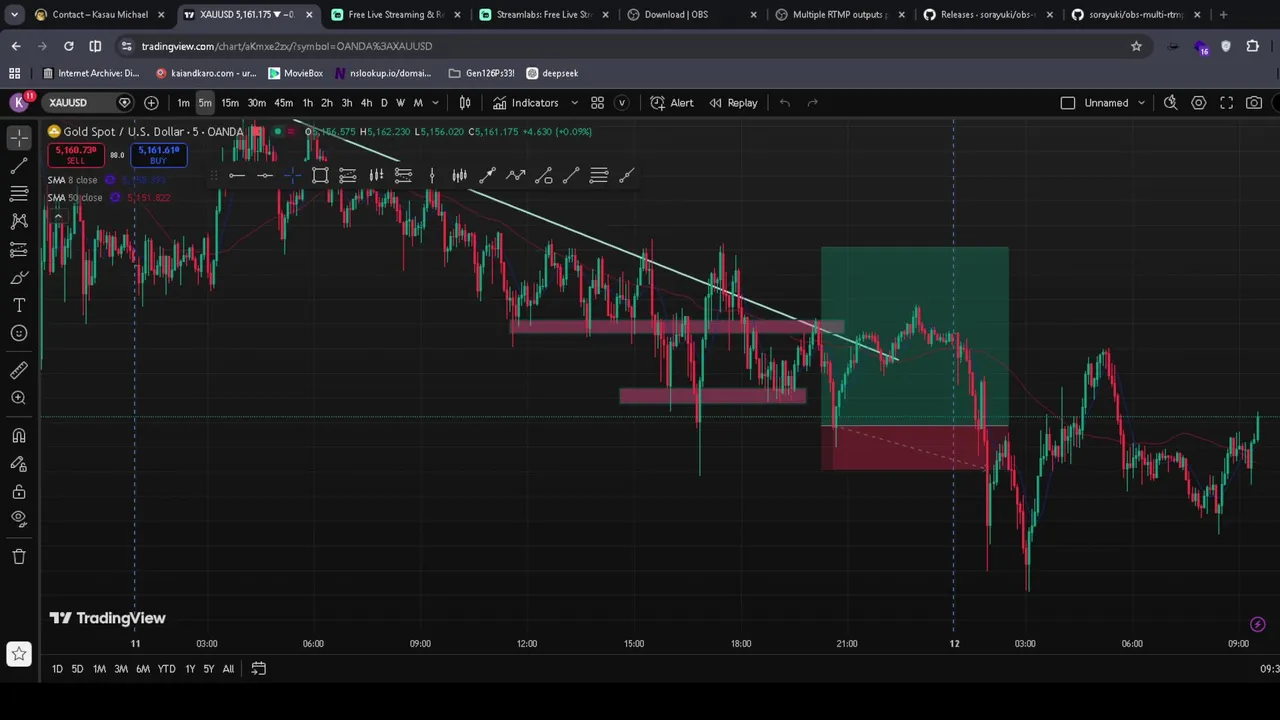Open the Indicators dialog
This screenshot has height=720, width=1280.
[x=526, y=103]
